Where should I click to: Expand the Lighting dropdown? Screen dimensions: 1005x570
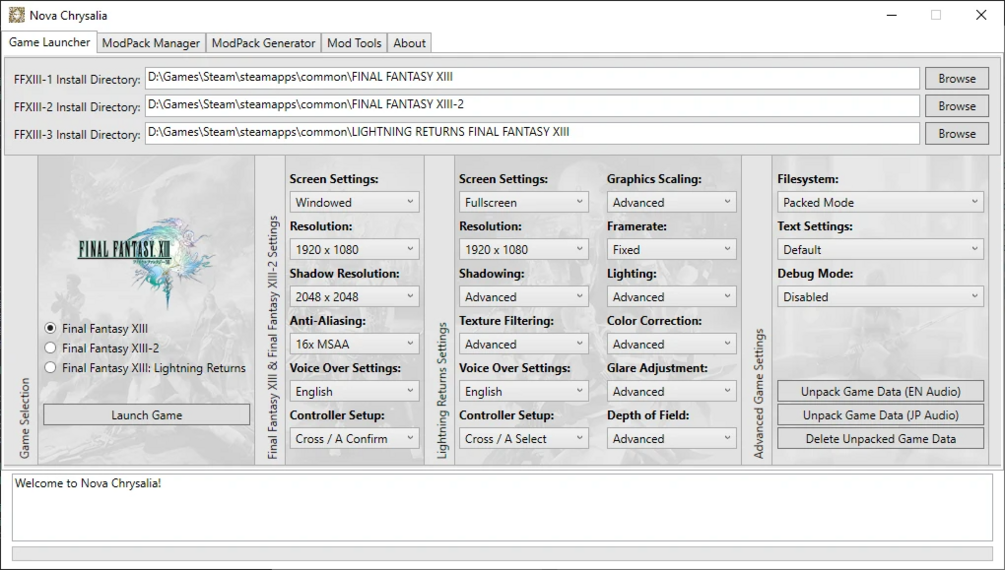click(x=672, y=297)
